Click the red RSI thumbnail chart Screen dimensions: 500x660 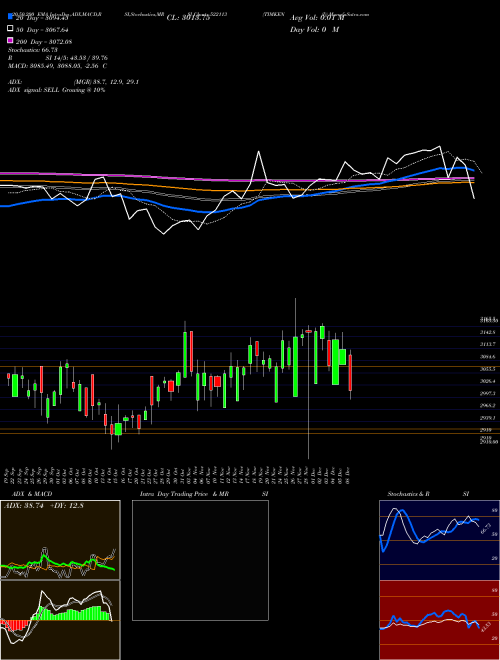click(439, 620)
